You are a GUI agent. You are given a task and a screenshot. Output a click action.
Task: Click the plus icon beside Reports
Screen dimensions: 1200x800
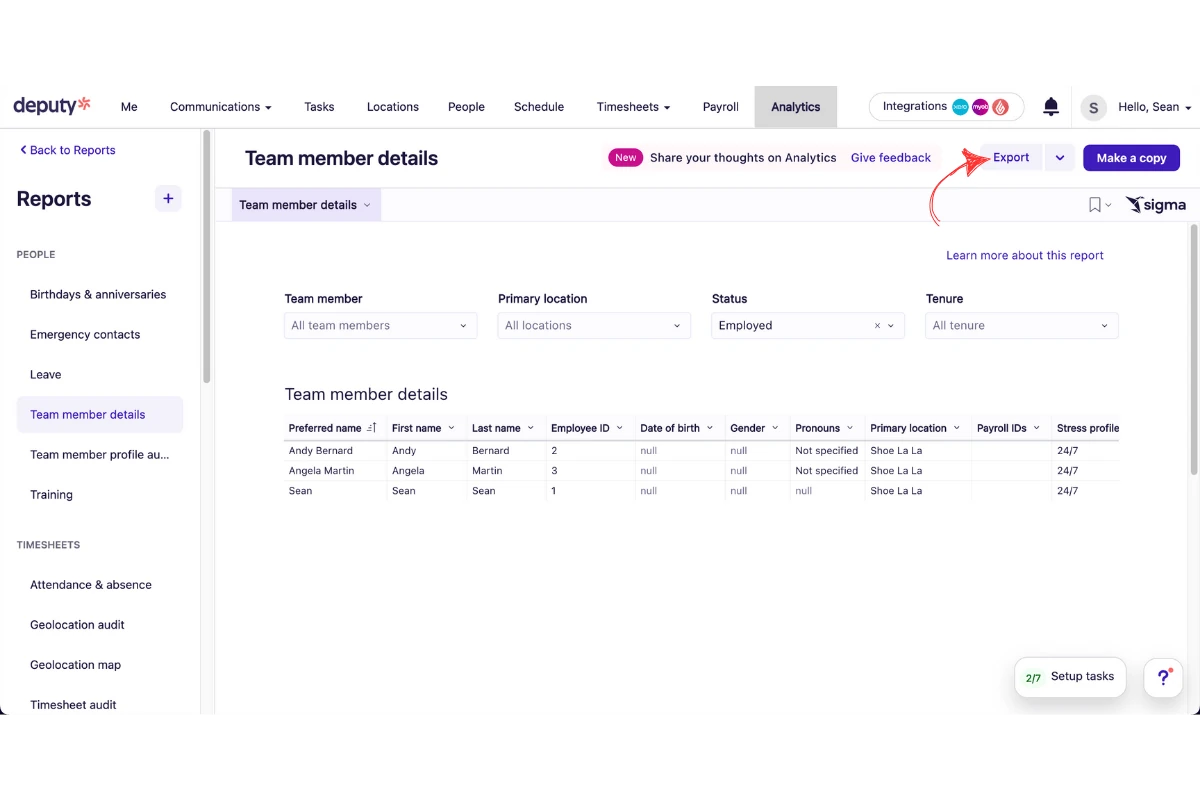(168, 199)
